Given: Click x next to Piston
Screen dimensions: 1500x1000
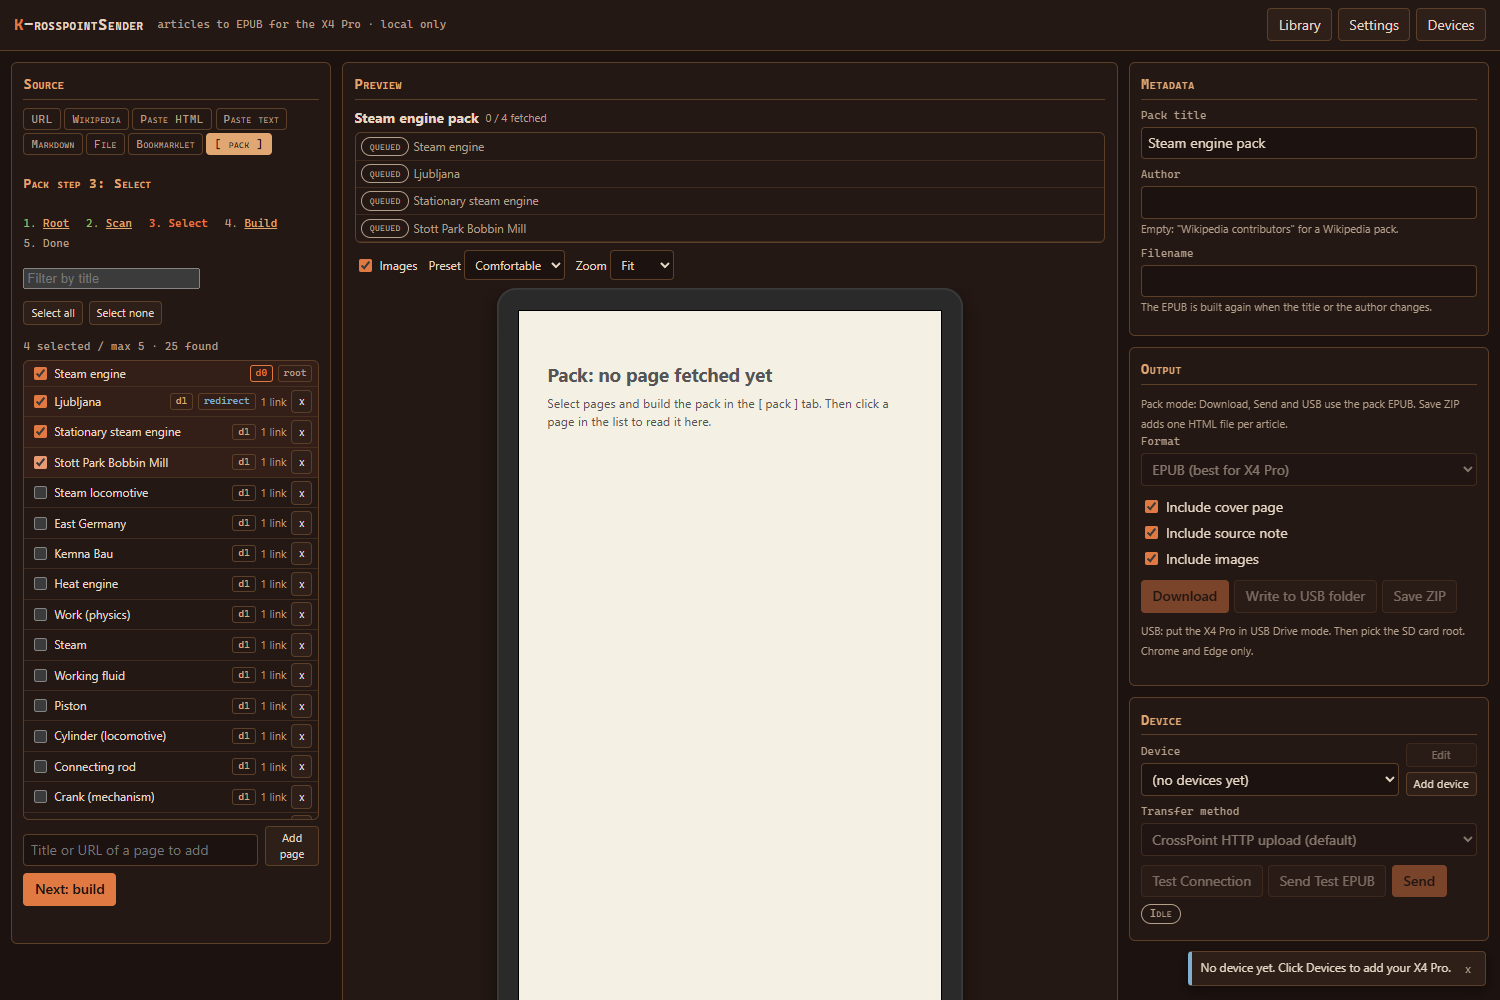Looking at the screenshot, I should coord(301,706).
